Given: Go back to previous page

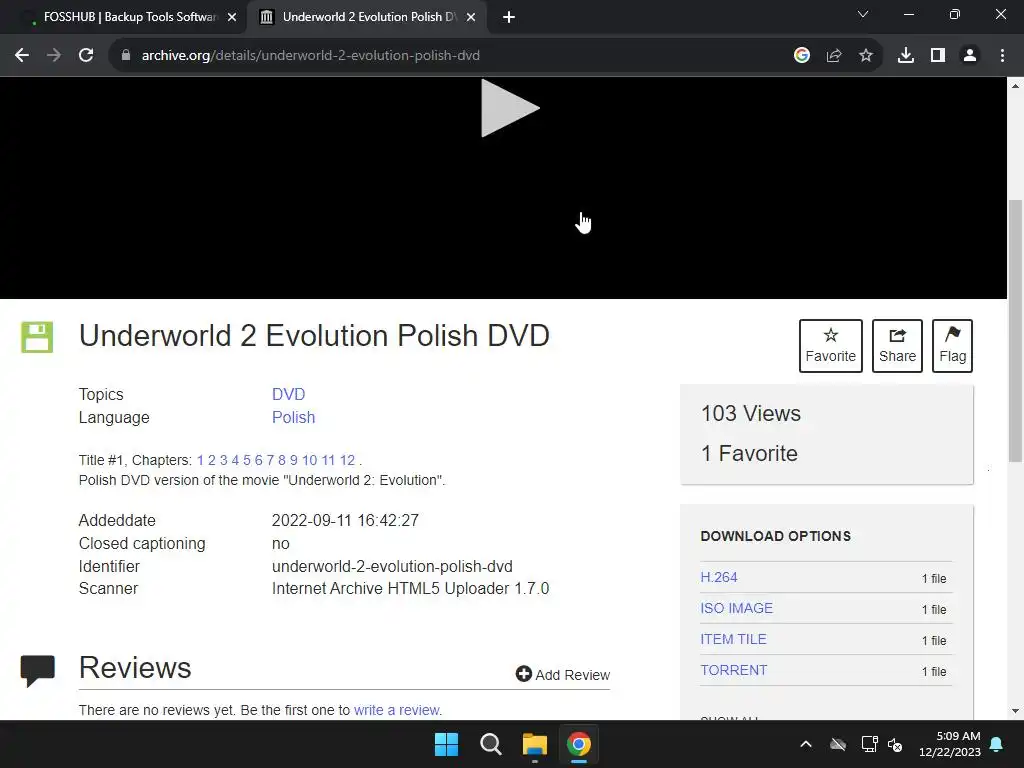Looking at the screenshot, I should click(x=22, y=56).
